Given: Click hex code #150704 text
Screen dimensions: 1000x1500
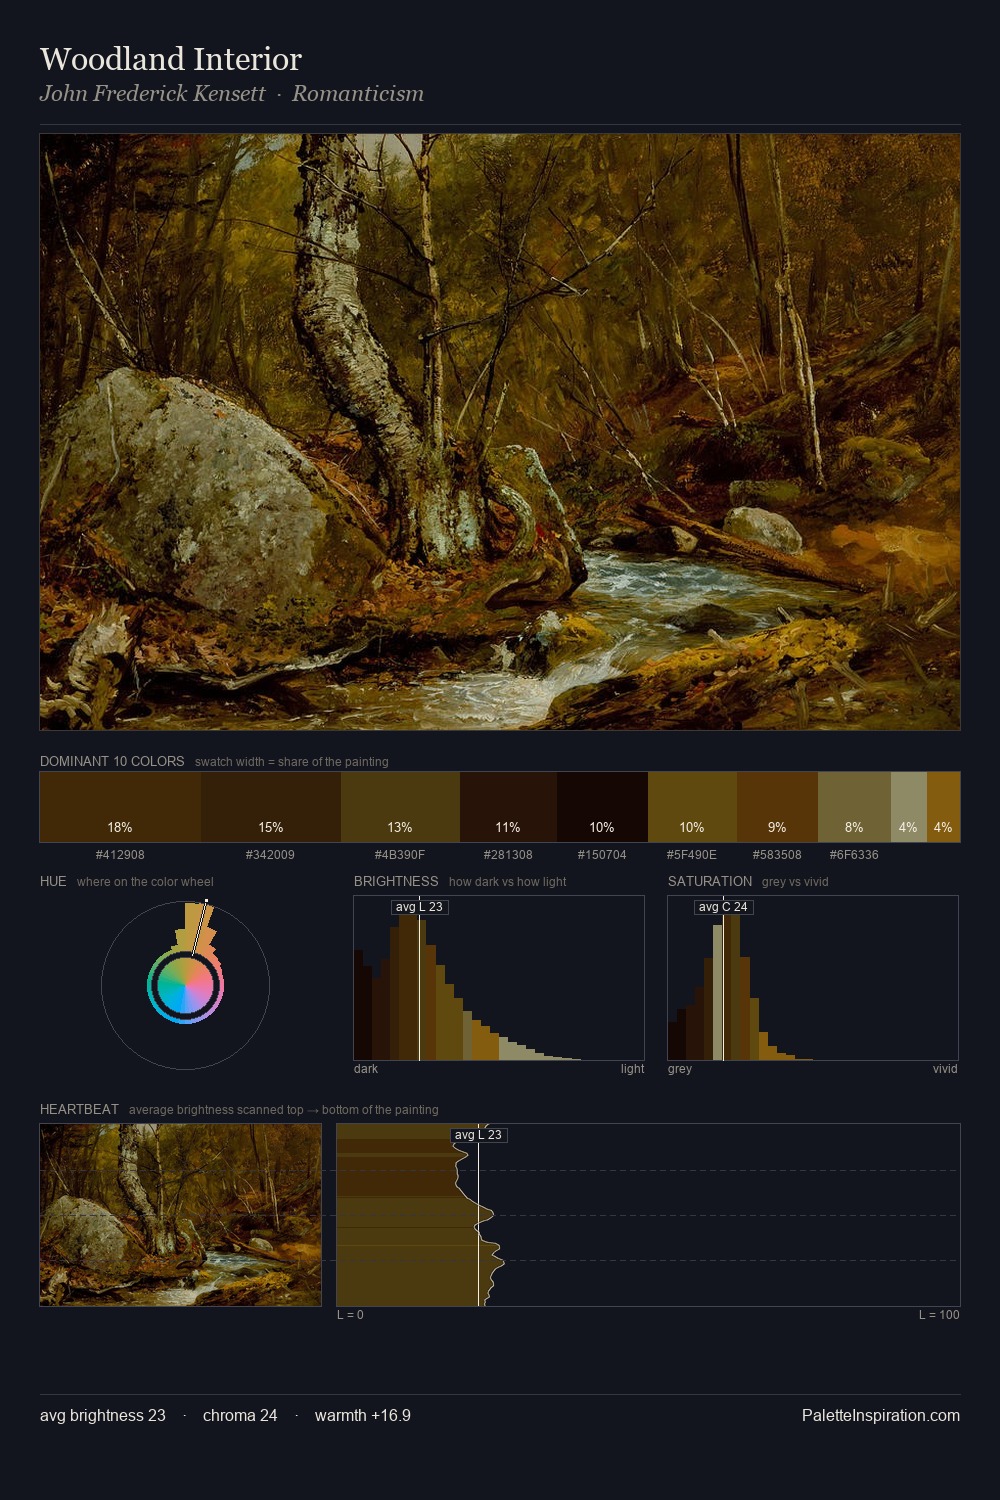Looking at the screenshot, I should click(x=602, y=855).
